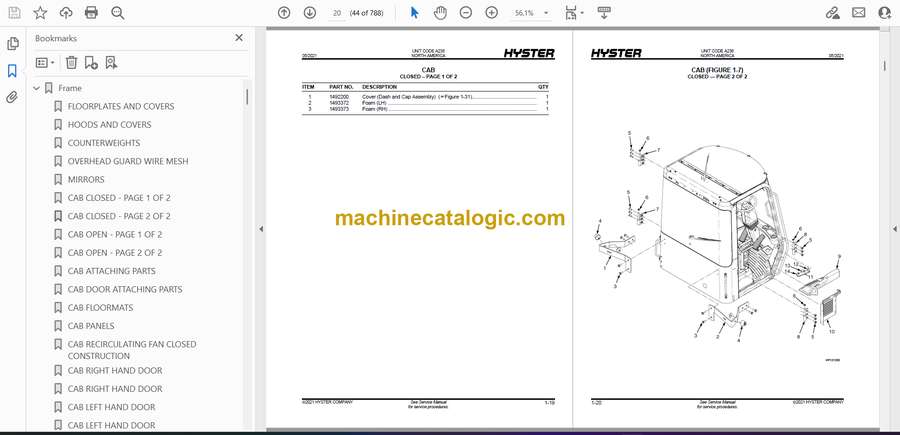Activate the hand pan tool

click(x=440, y=13)
